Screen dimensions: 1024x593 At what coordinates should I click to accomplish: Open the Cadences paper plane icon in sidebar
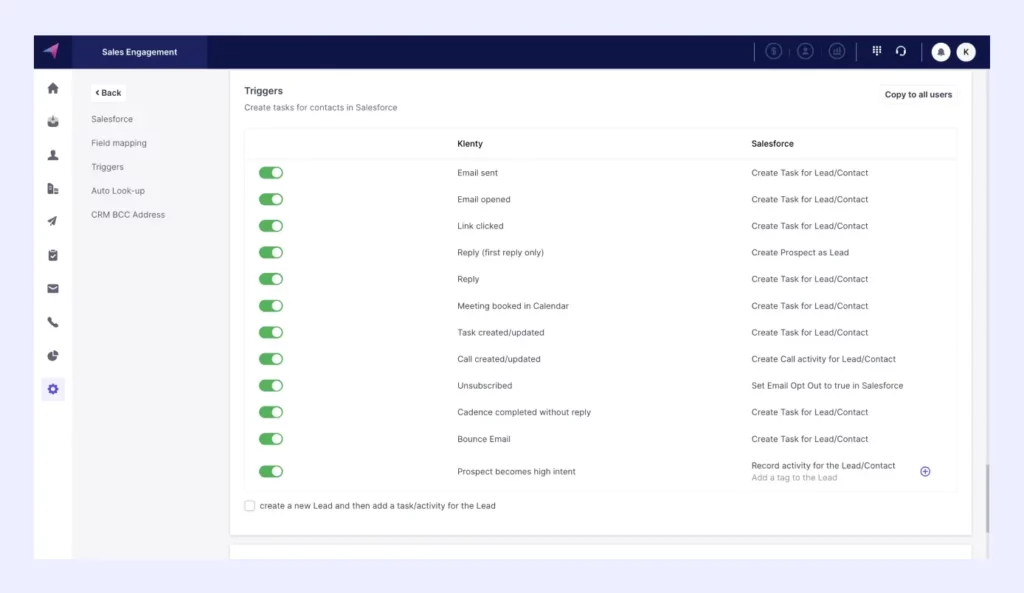(53, 221)
